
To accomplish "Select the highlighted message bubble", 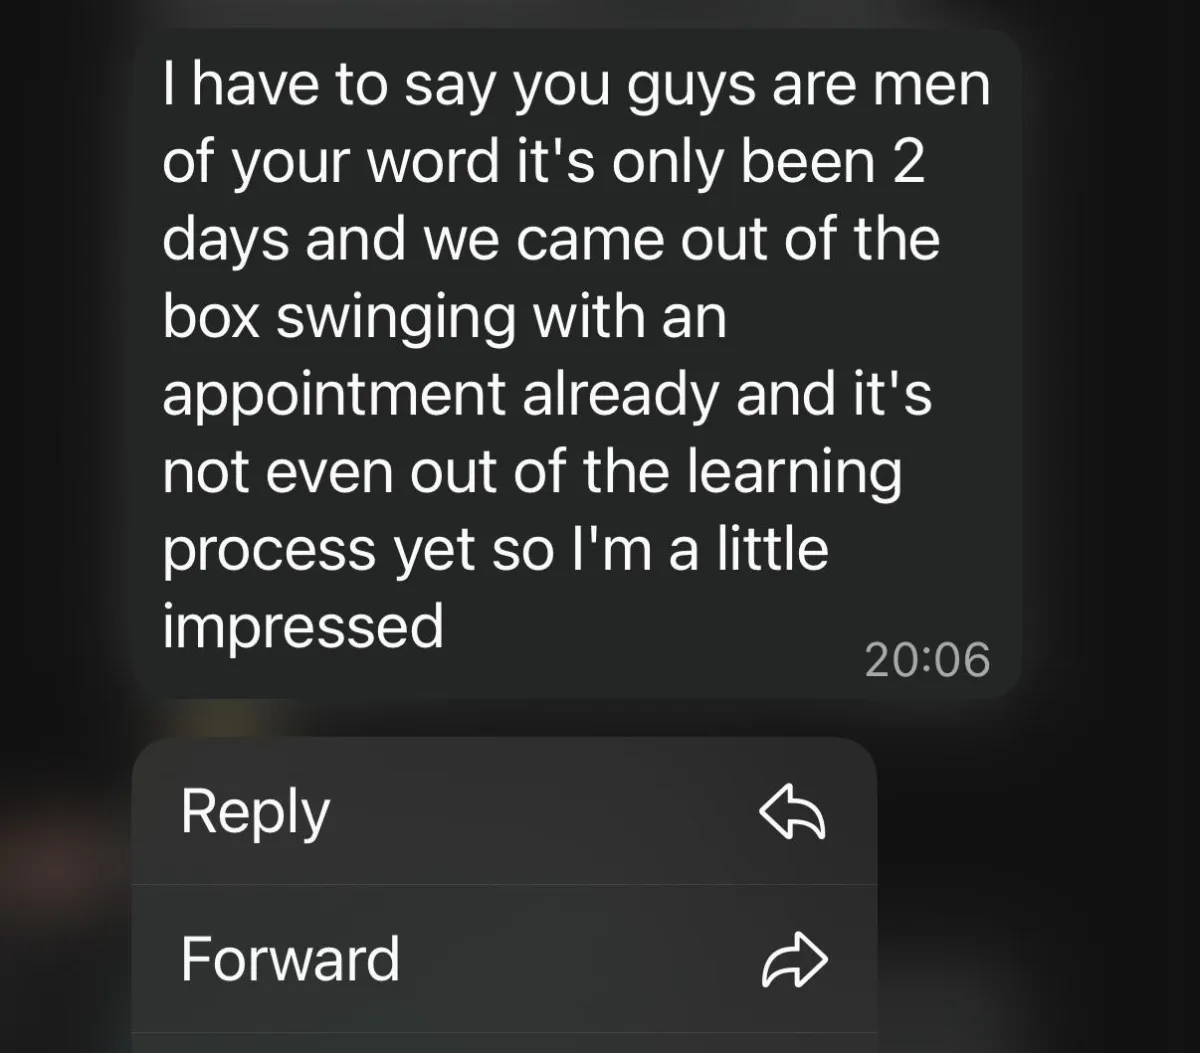I will (x=577, y=364).
